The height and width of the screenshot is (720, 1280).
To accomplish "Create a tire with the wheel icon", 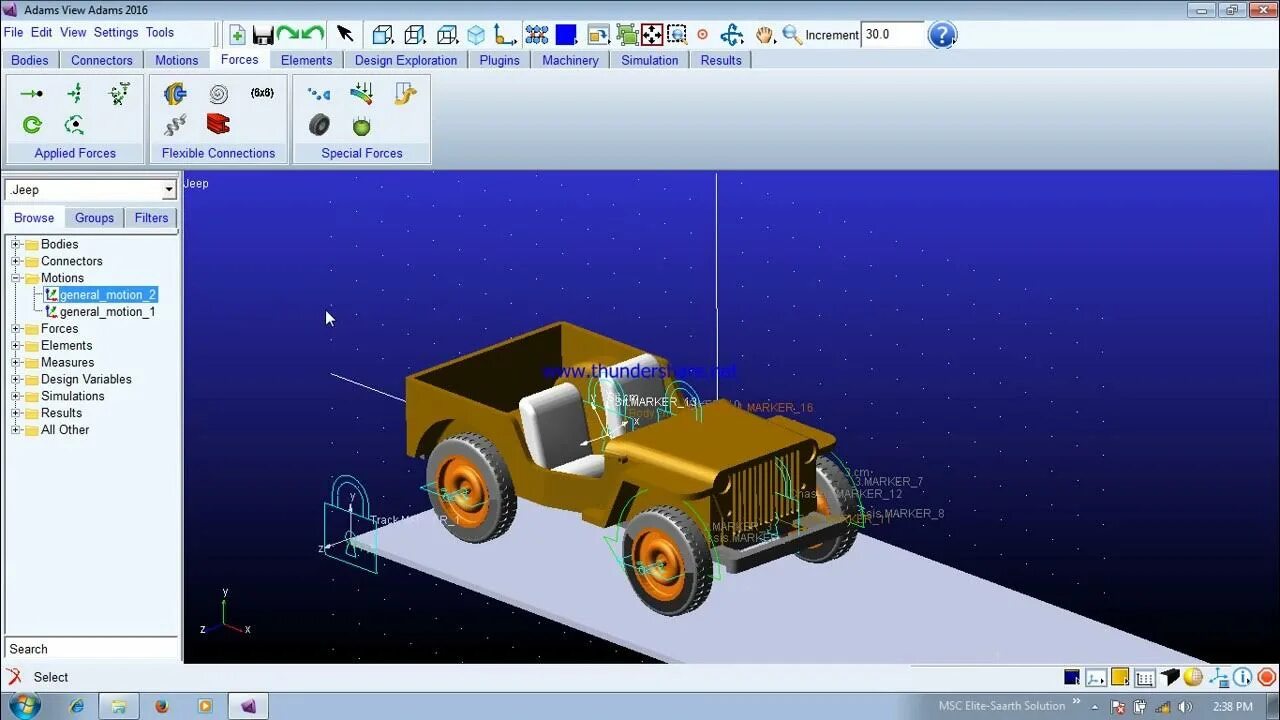I will click(x=319, y=125).
